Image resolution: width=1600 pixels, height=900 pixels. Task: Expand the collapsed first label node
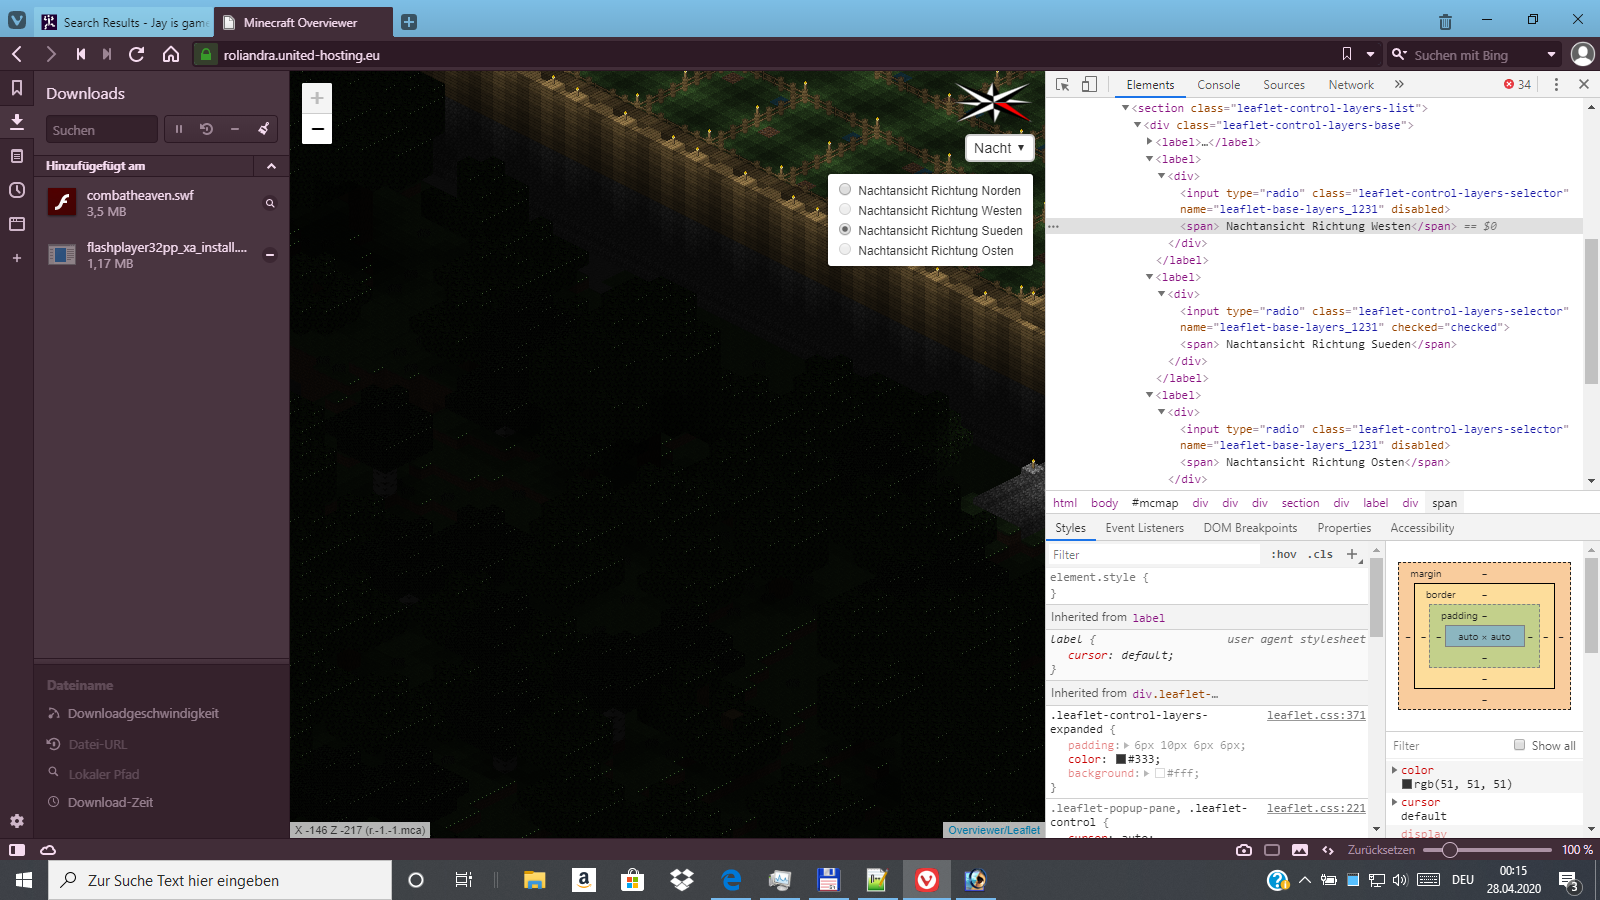pyautogui.click(x=1150, y=142)
